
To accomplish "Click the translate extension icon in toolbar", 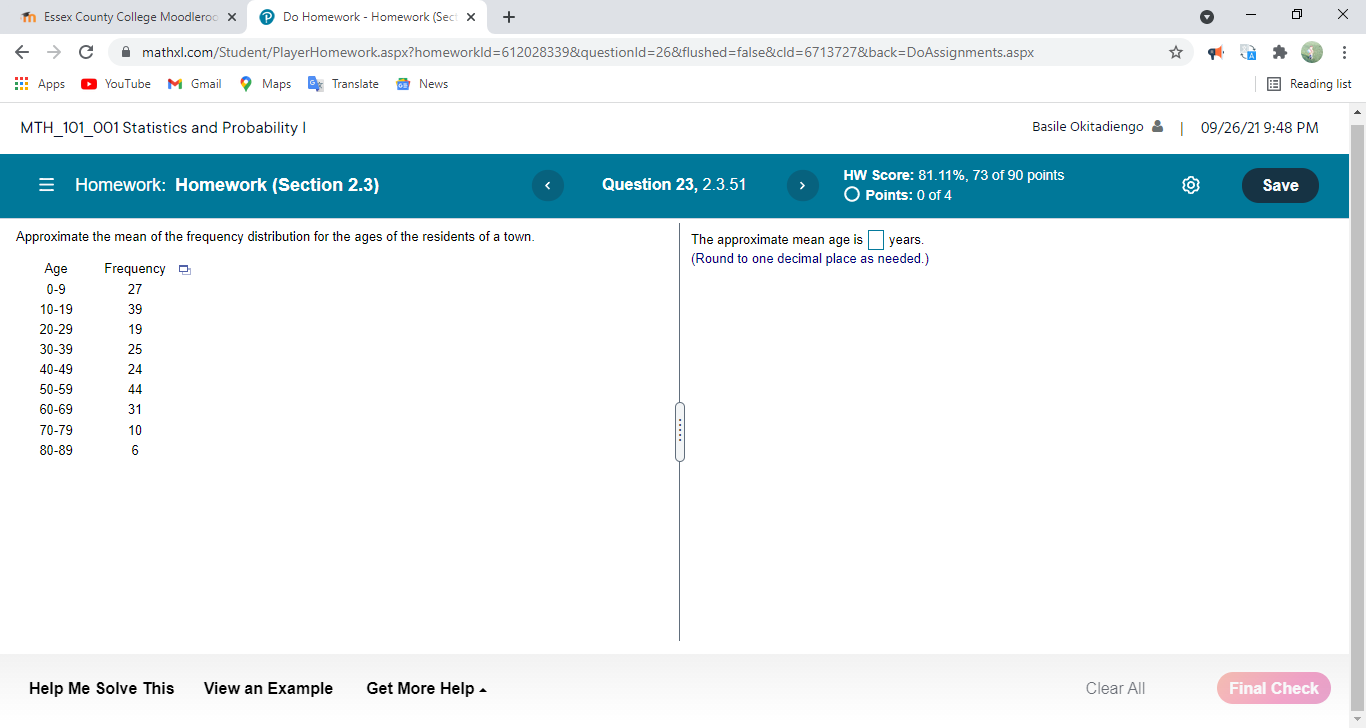I will click(1248, 52).
